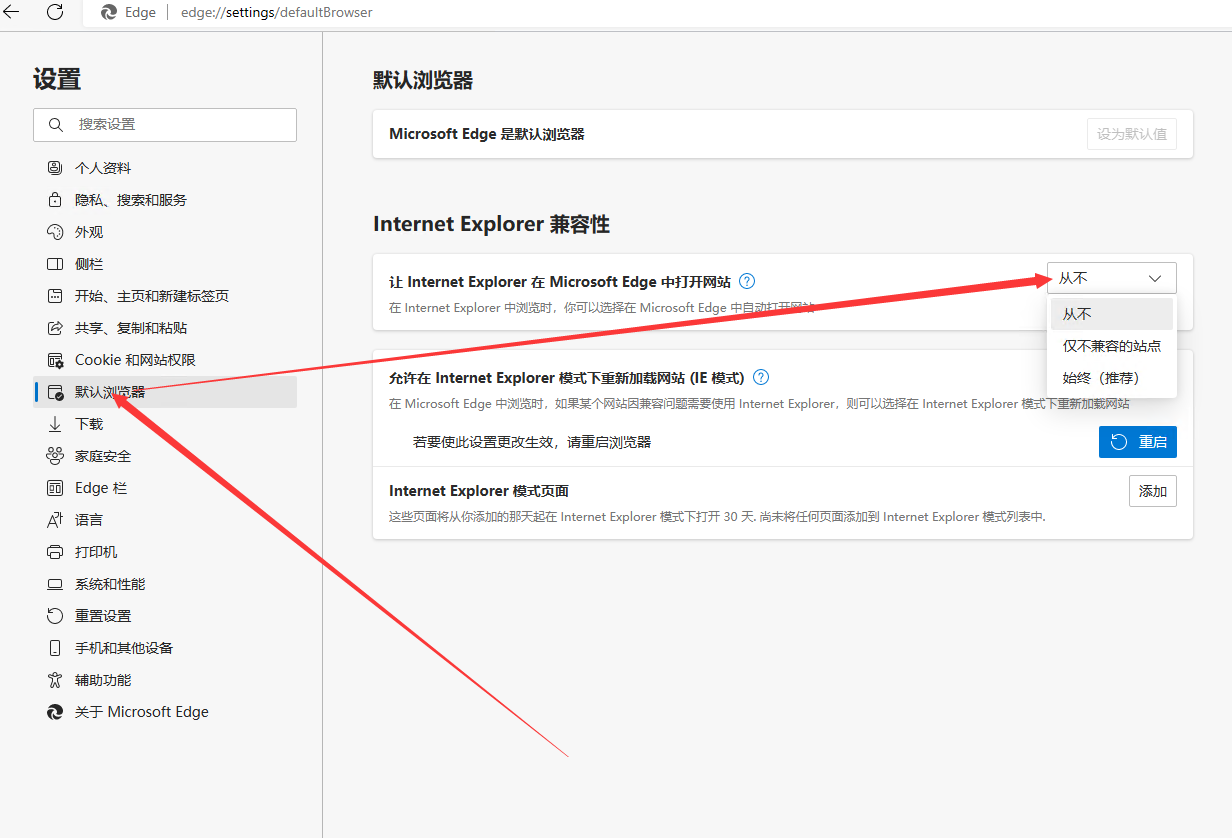This screenshot has height=838, width=1232.
Task: Click the 重置设置 reset icon
Action: tap(55, 616)
